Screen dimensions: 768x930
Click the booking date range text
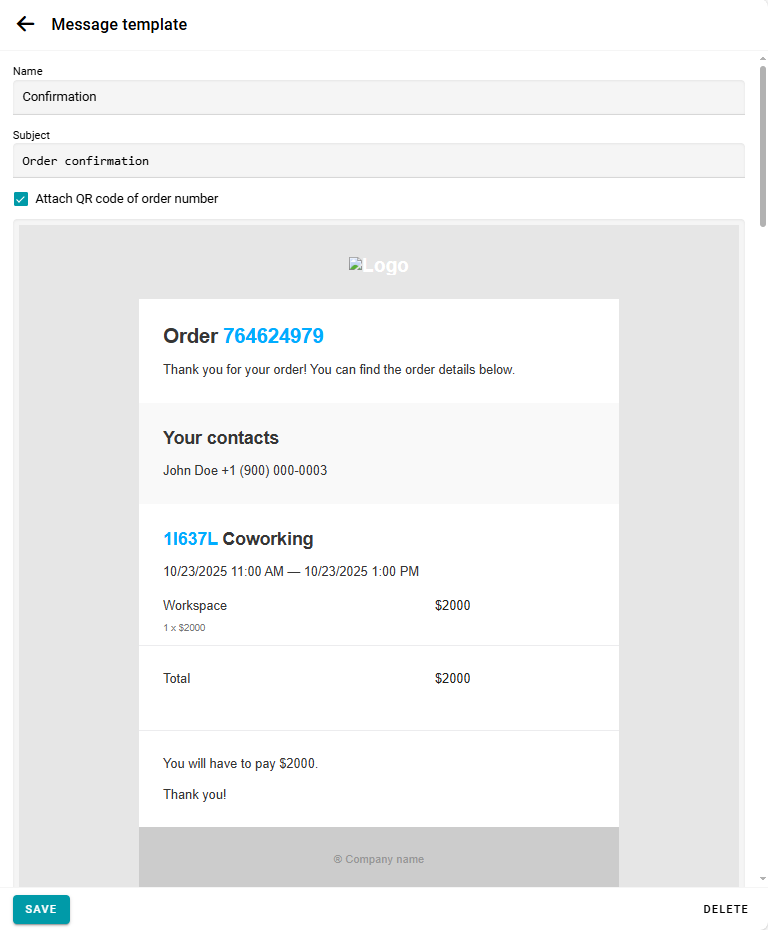[291, 572]
